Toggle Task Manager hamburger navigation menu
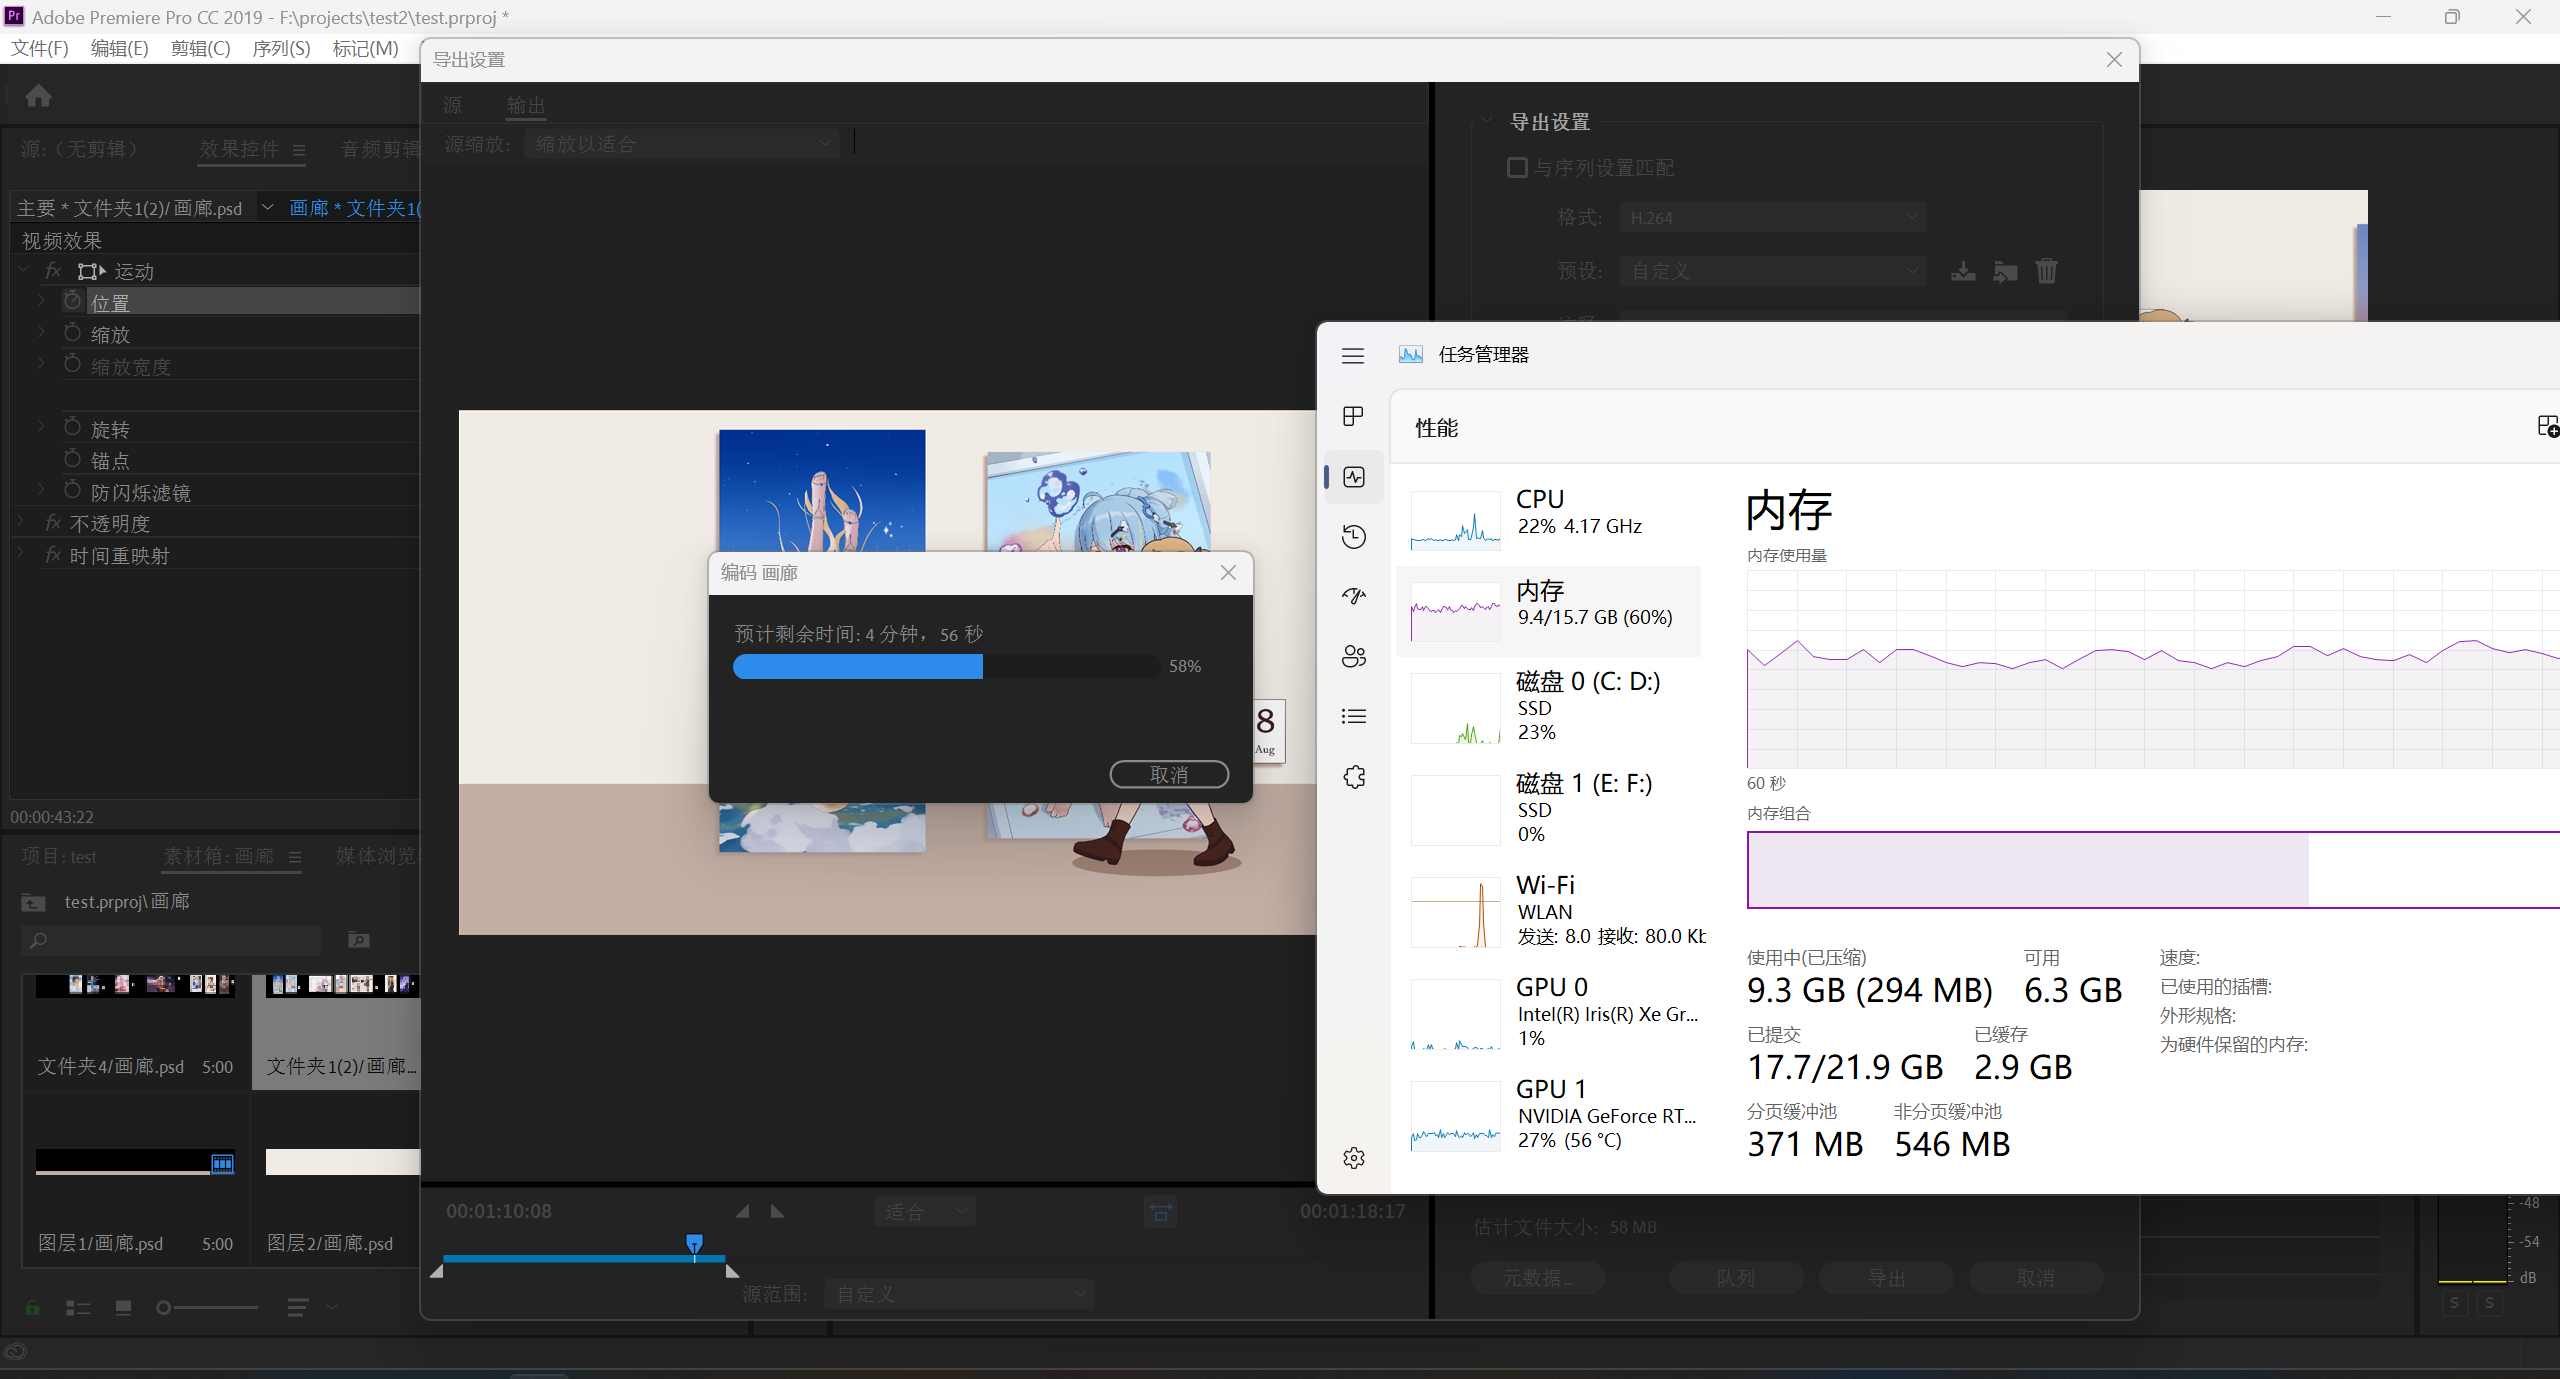Viewport: 2560px width, 1379px height. [1353, 356]
